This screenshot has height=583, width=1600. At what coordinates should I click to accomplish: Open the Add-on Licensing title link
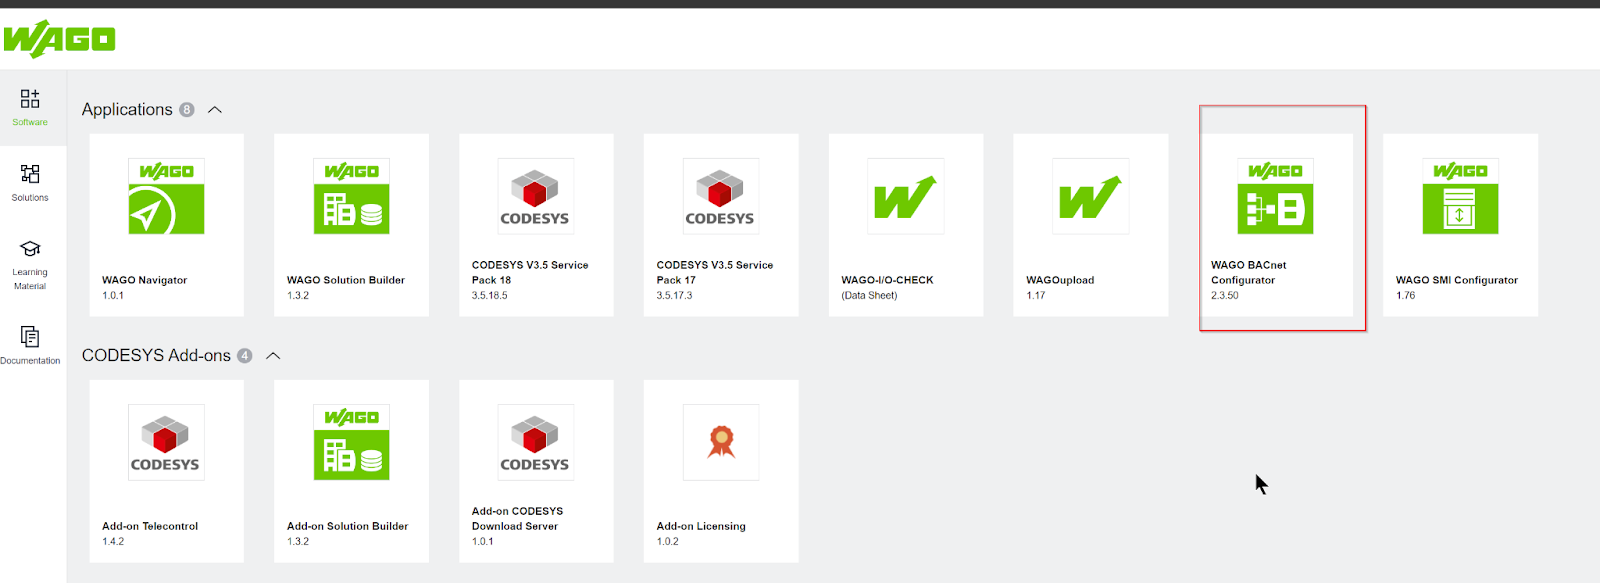pos(701,526)
